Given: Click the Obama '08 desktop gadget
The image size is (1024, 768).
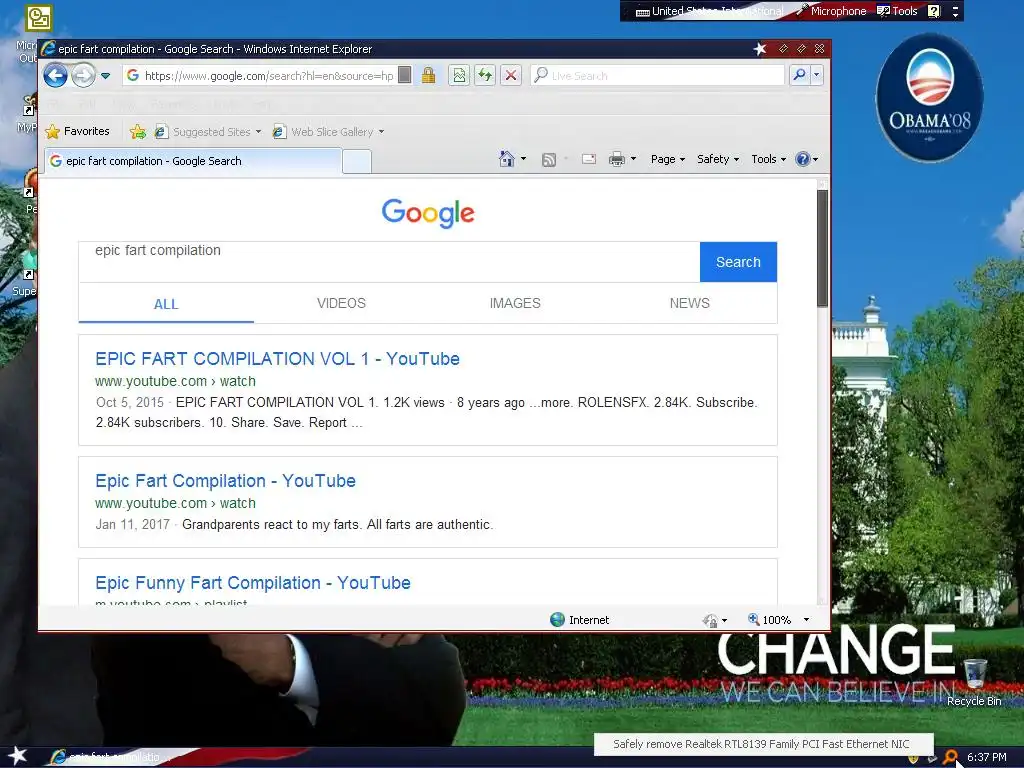Looking at the screenshot, I should pos(929,98).
